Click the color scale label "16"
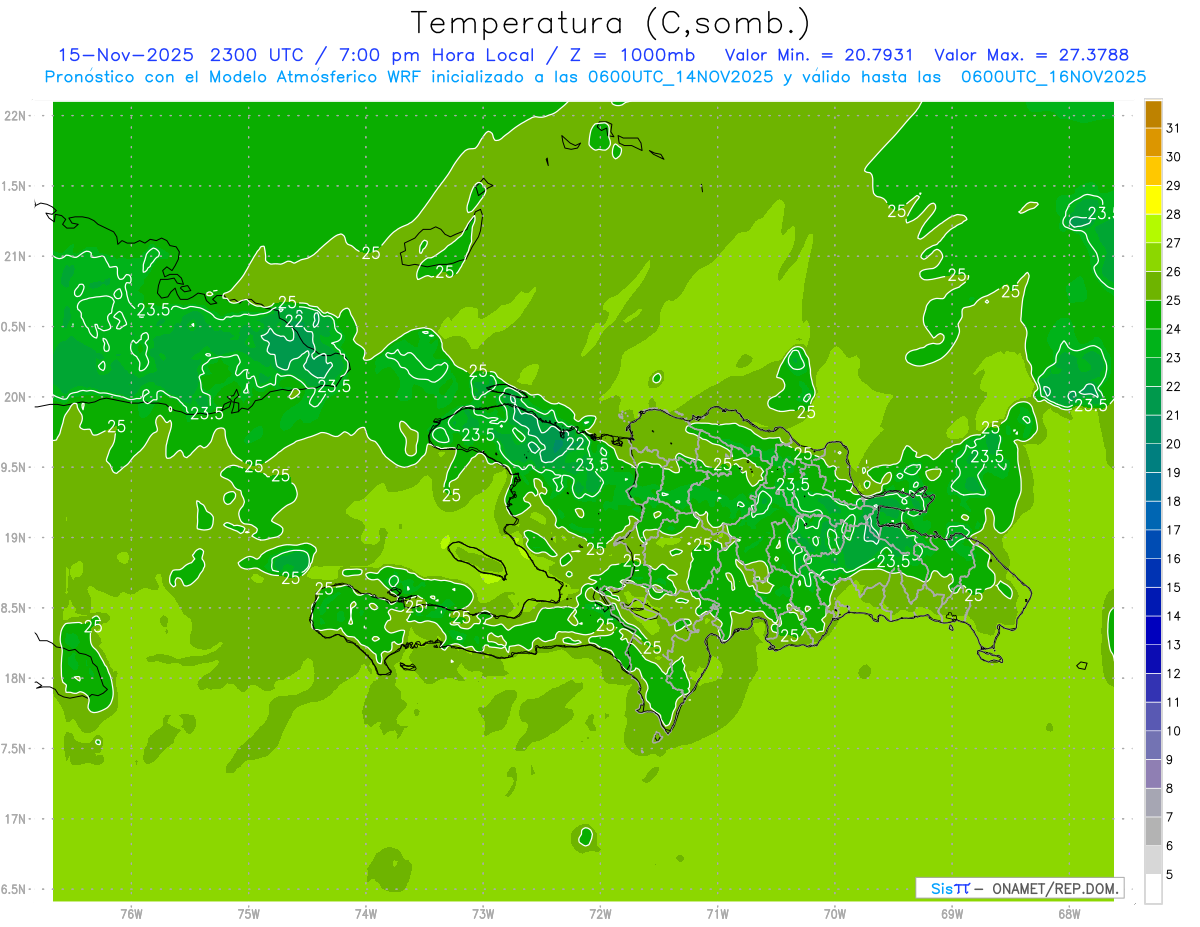1200x927 pixels. [1173, 559]
